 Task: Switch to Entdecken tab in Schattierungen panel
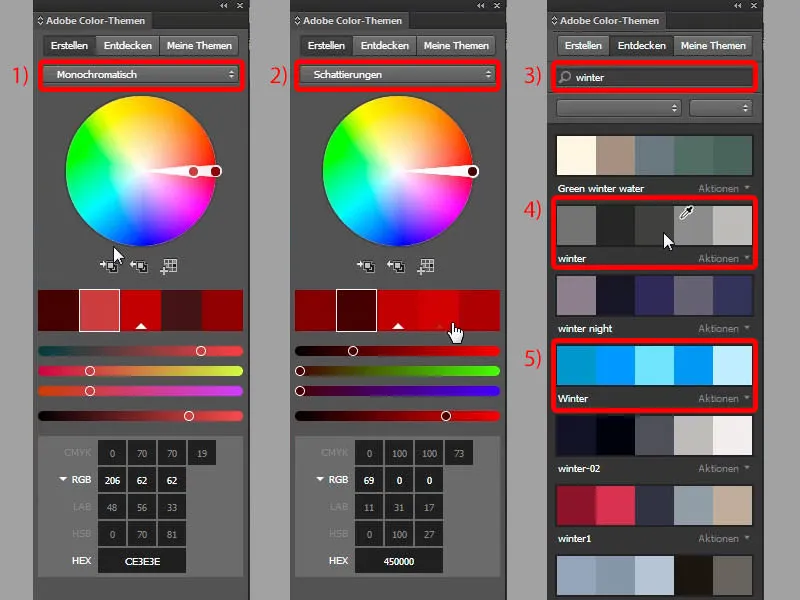click(x=385, y=45)
